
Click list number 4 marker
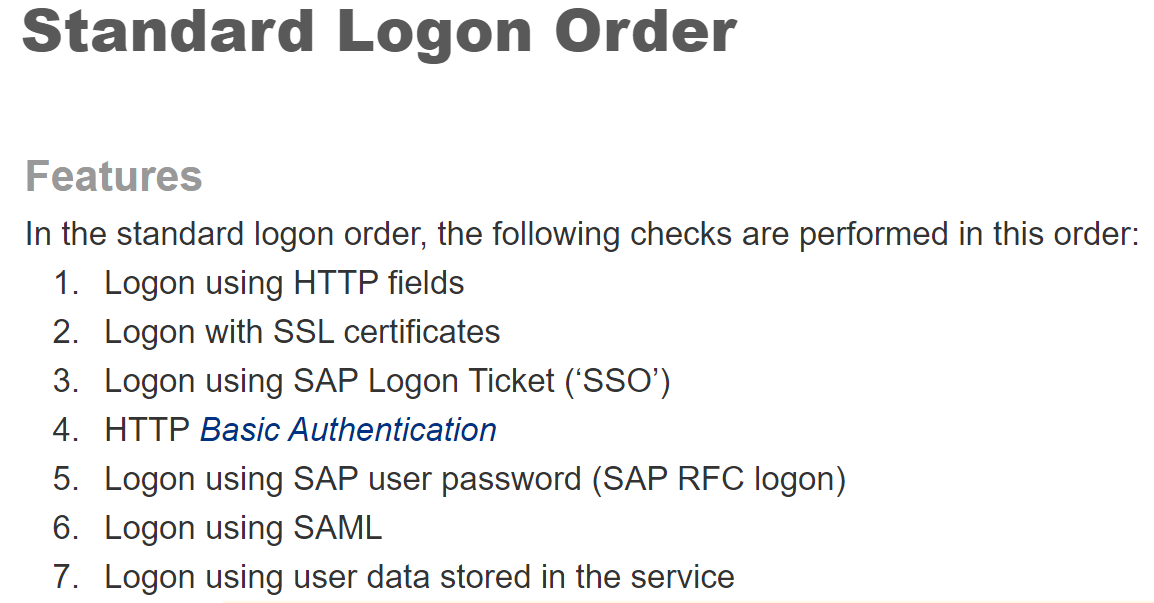pos(66,430)
